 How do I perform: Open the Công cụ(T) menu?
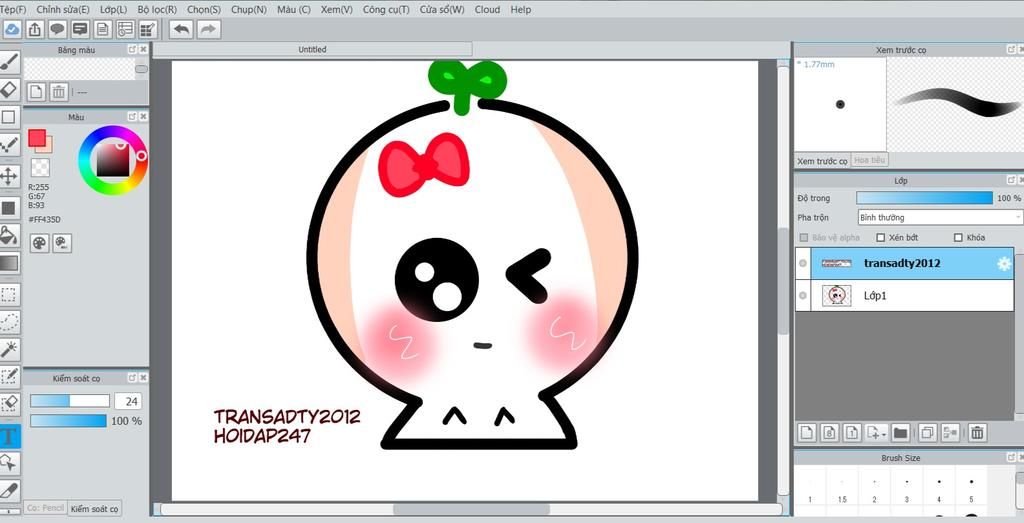[386, 10]
